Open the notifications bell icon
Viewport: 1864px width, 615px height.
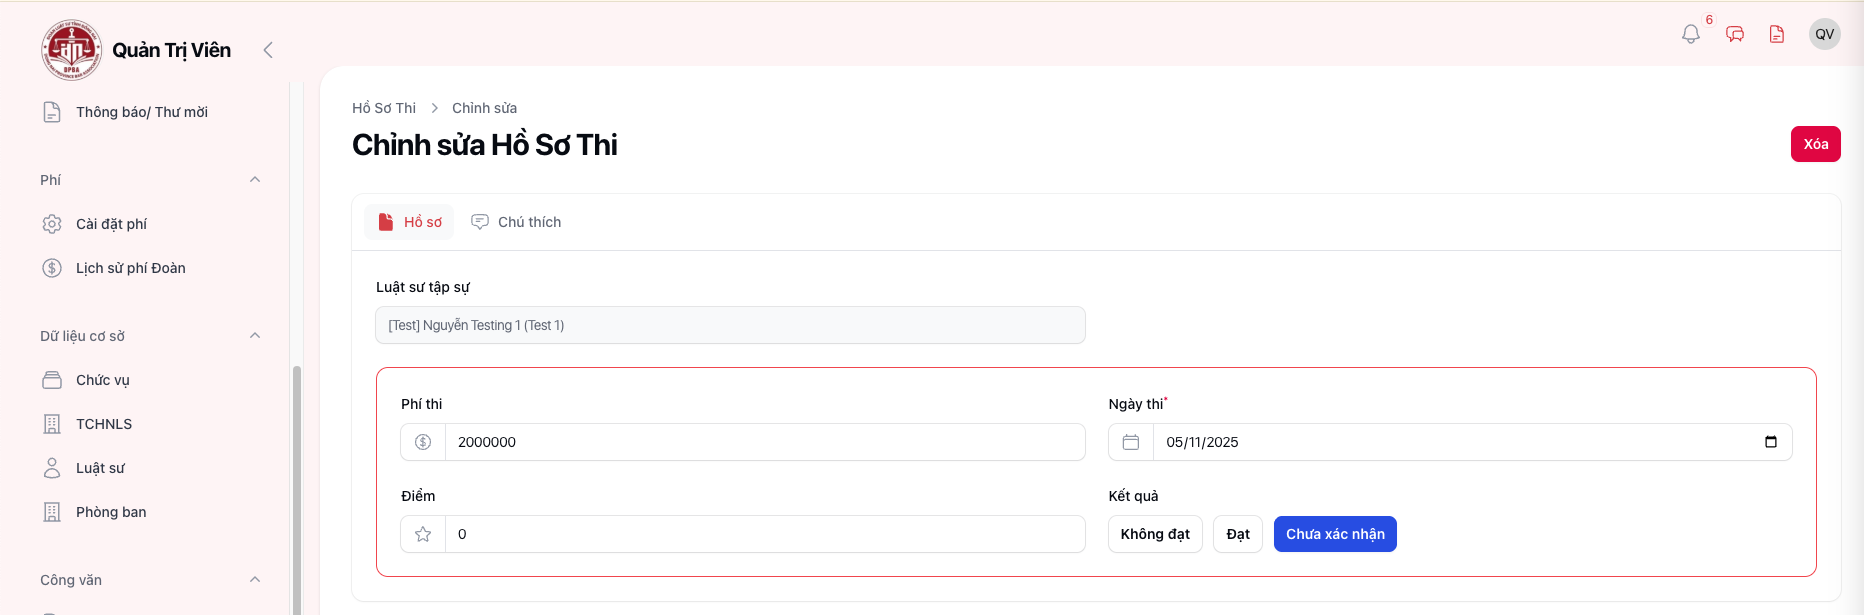[x=1690, y=34]
